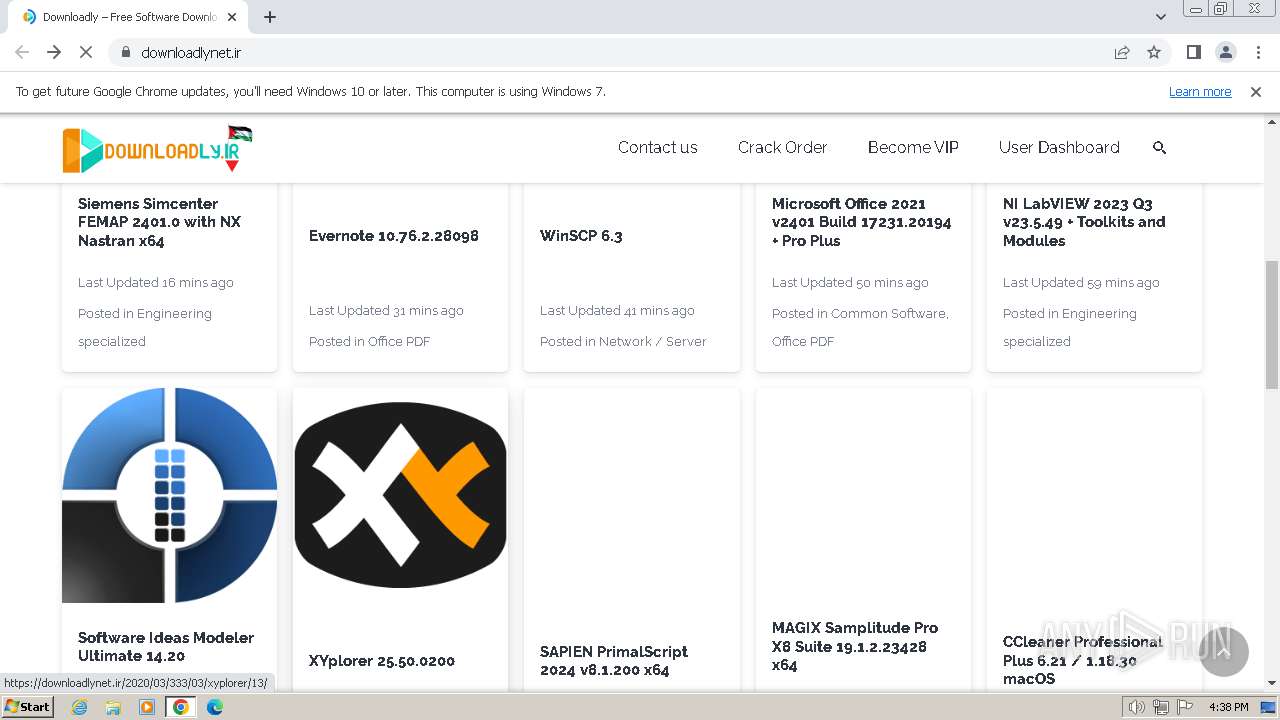
Task: Open Software Ideas Modeler Ultimate 14.20
Action: tap(166, 647)
